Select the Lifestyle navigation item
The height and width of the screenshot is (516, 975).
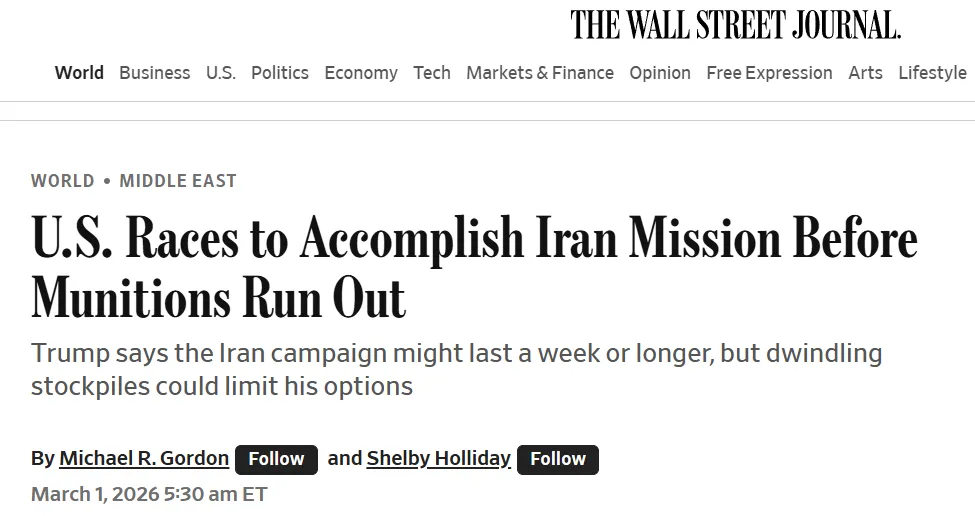(932, 73)
